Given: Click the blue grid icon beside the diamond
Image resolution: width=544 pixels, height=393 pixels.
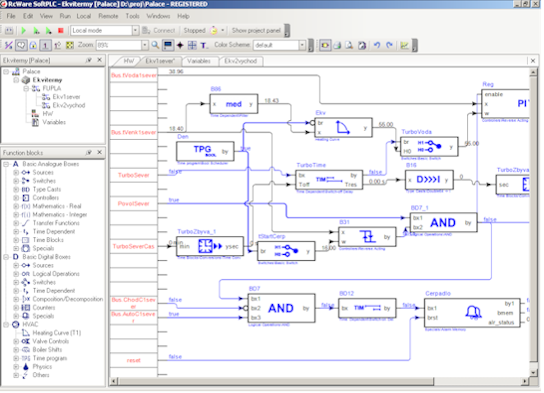Looking at the screenshot, I should pos(192,45).
